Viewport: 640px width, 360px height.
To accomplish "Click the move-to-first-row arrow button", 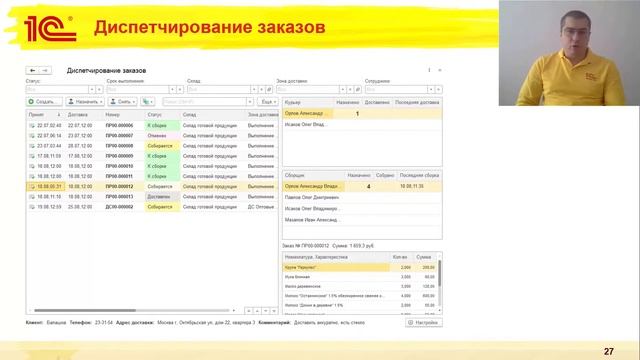I will click(x=249, y=311).
